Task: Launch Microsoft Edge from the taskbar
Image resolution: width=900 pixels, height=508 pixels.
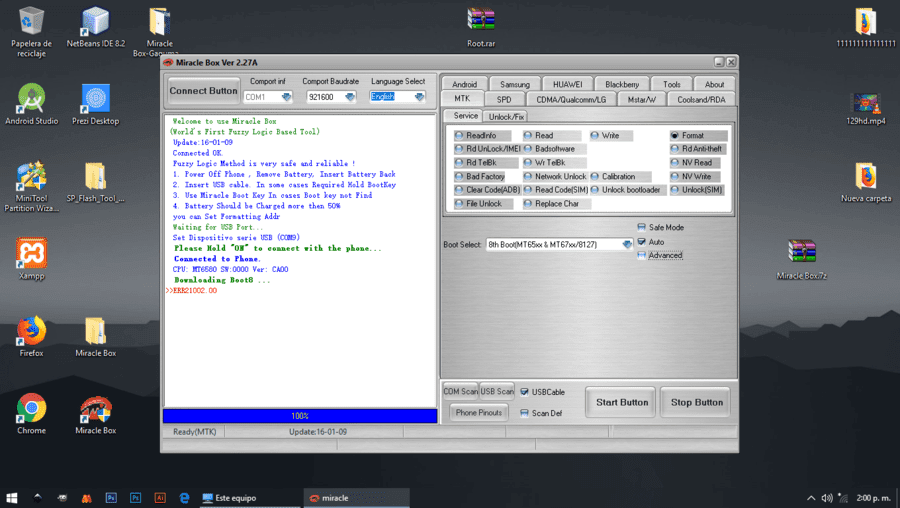Action: (184, 498)
